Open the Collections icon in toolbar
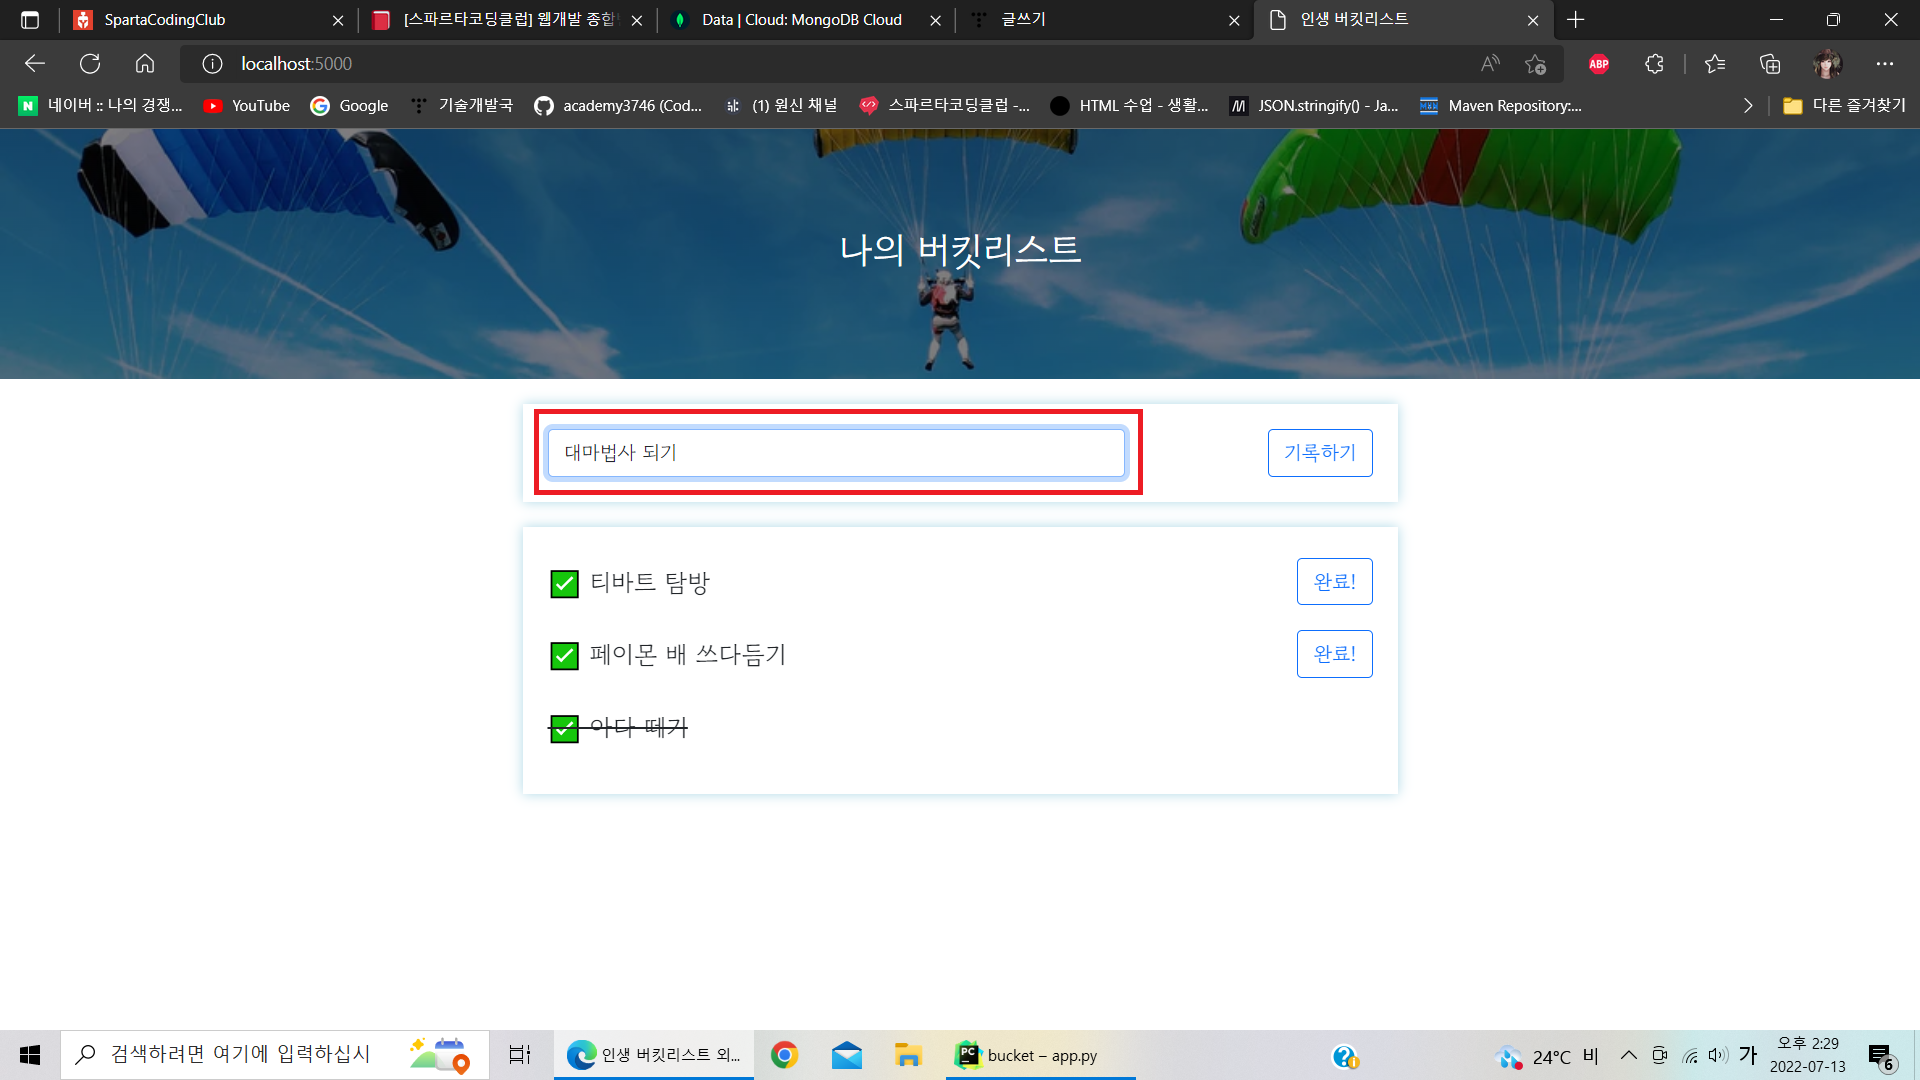 point(1770,64)
